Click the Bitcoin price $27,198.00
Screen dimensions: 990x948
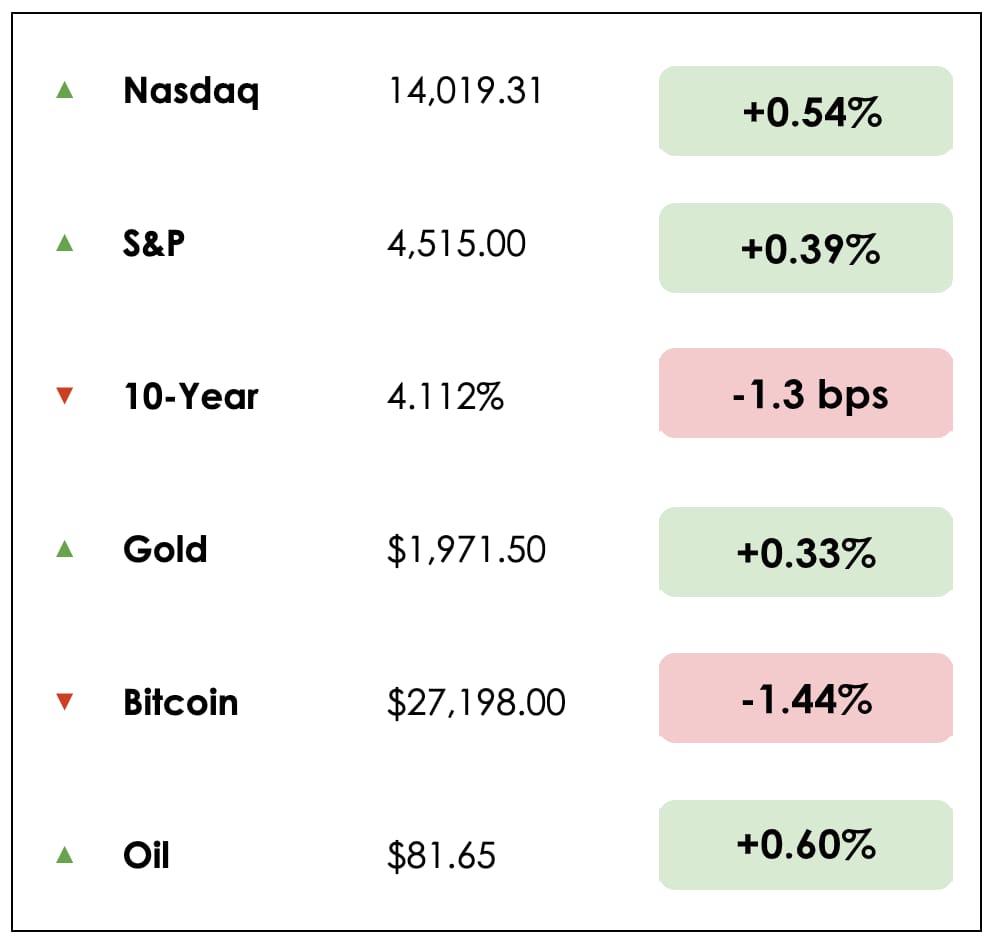[x=476, y=703]
